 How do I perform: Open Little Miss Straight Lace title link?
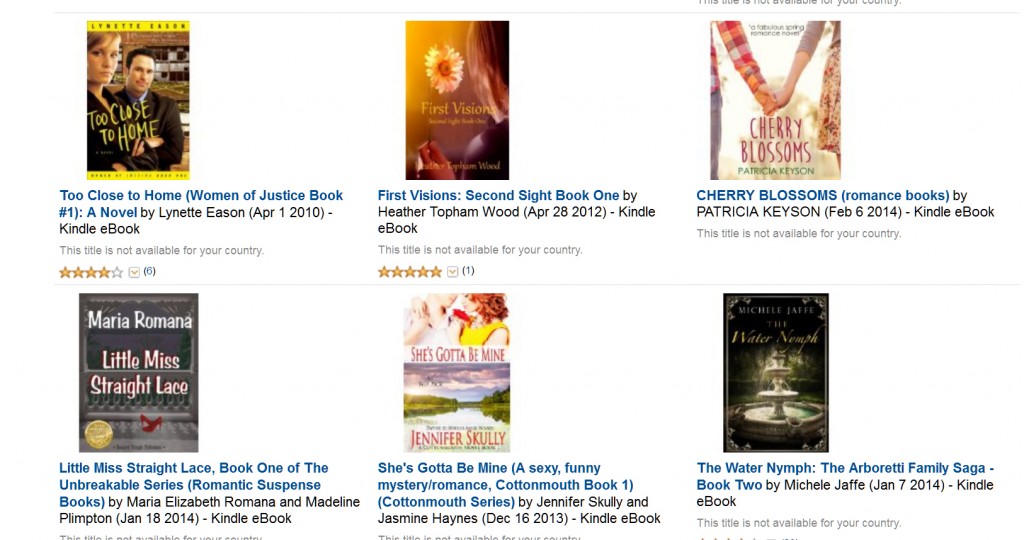194,484
